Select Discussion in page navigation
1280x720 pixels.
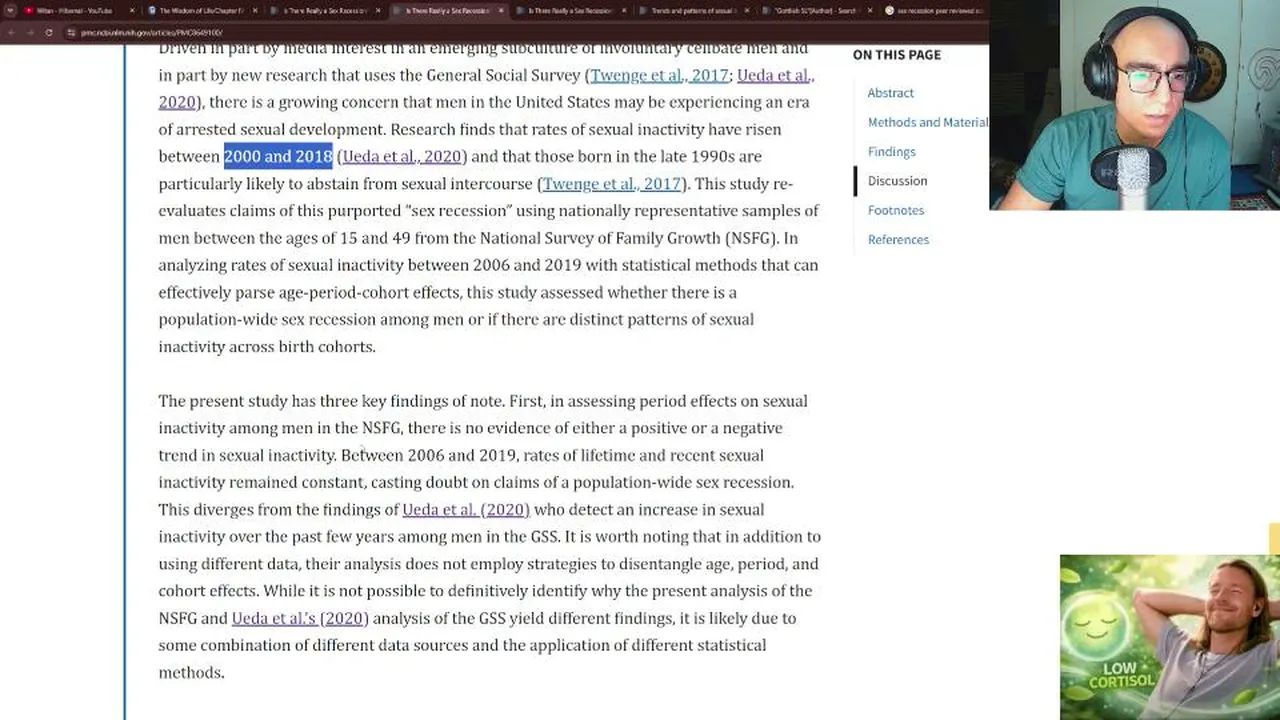click(897, 181)
